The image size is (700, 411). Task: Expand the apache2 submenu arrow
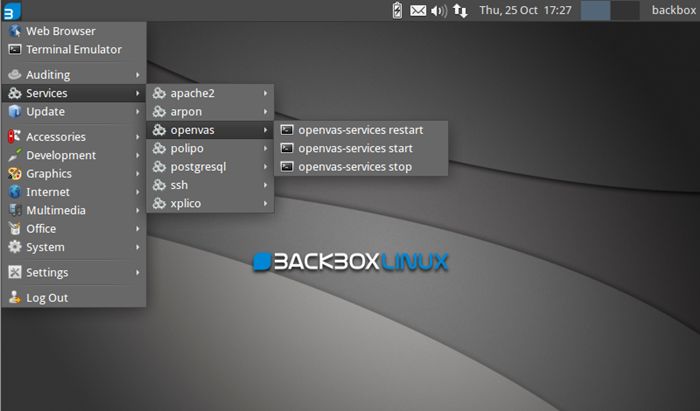point(265,93)
